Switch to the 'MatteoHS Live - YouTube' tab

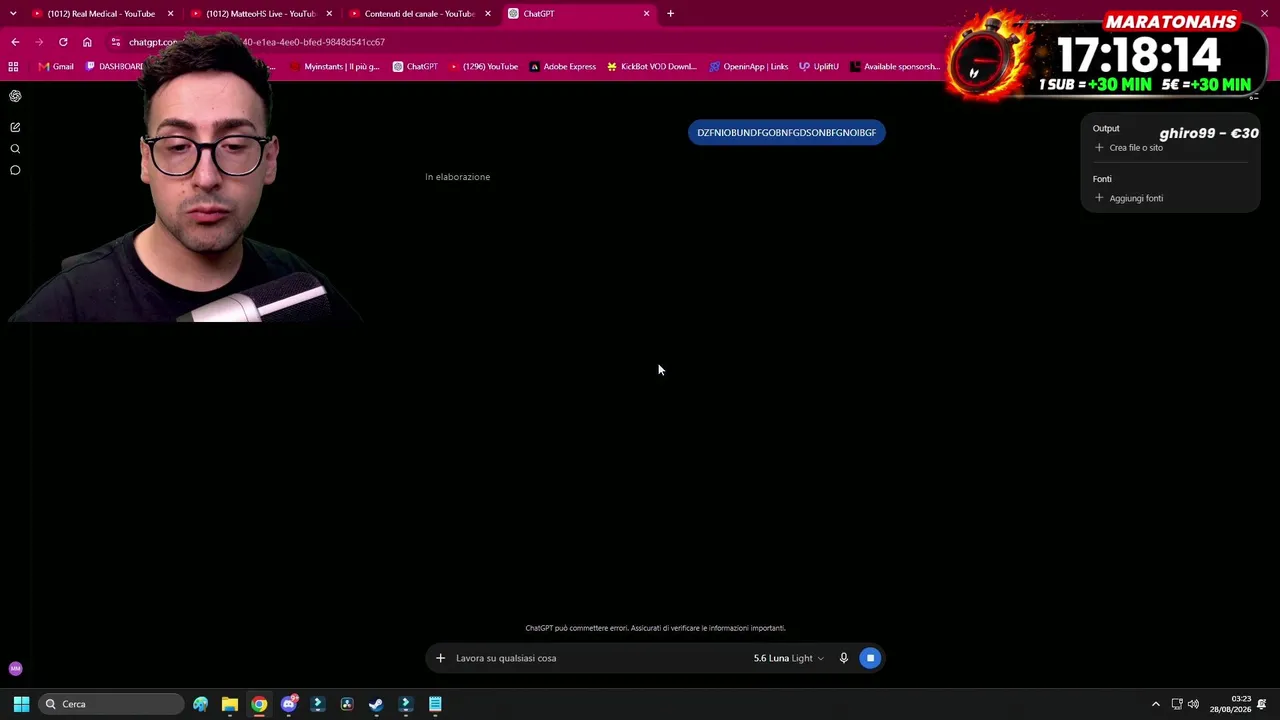260,14
